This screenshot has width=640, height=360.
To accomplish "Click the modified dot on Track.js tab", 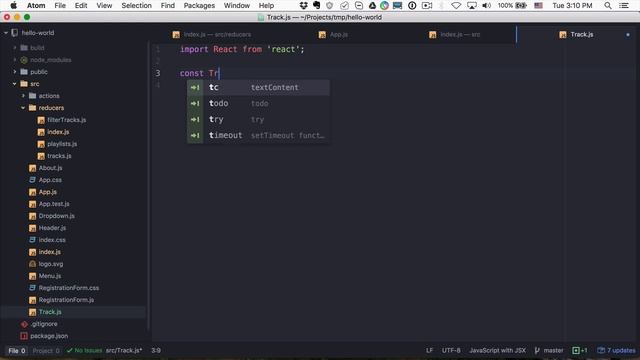I will coord(628,35).
